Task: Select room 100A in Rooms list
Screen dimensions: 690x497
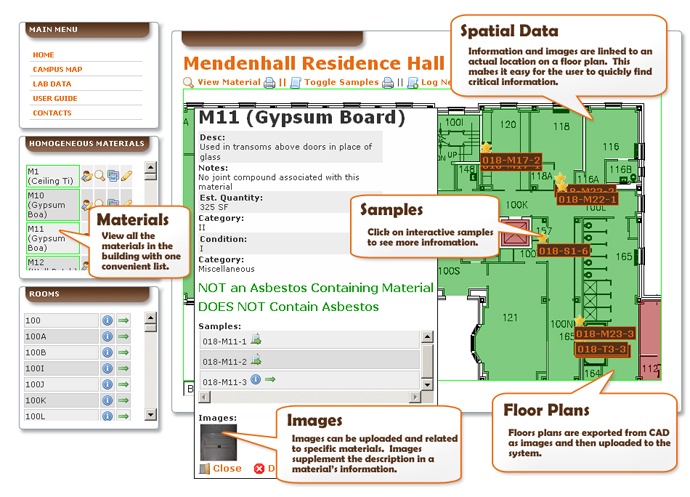Action: 61,336
